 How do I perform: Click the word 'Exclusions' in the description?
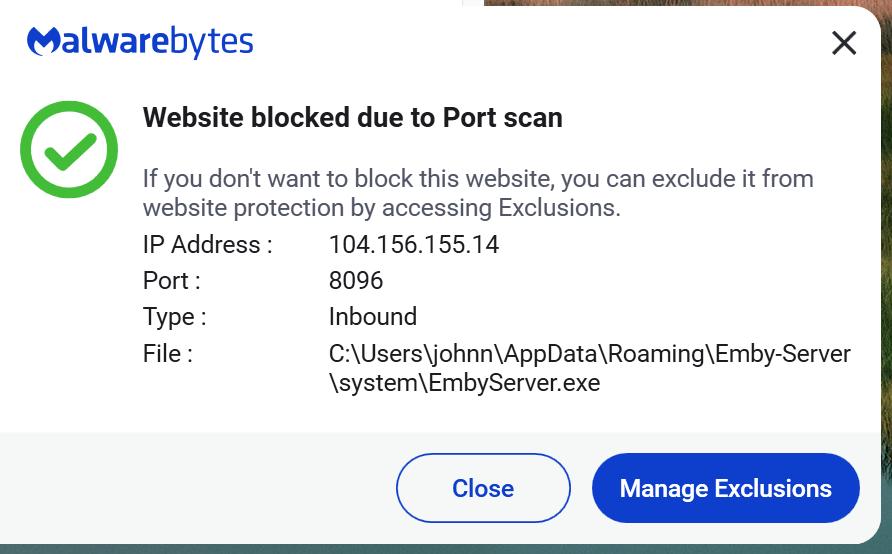(559, 208)
